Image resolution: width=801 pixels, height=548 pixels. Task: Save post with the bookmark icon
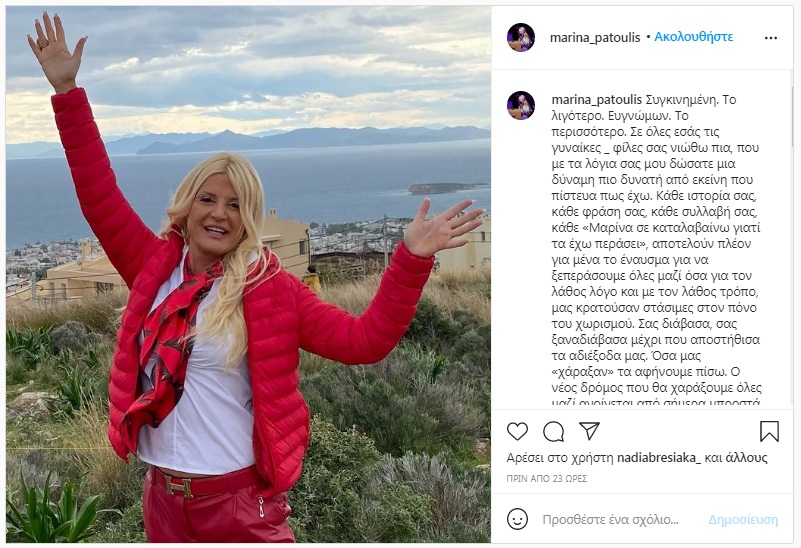(769, 432)
